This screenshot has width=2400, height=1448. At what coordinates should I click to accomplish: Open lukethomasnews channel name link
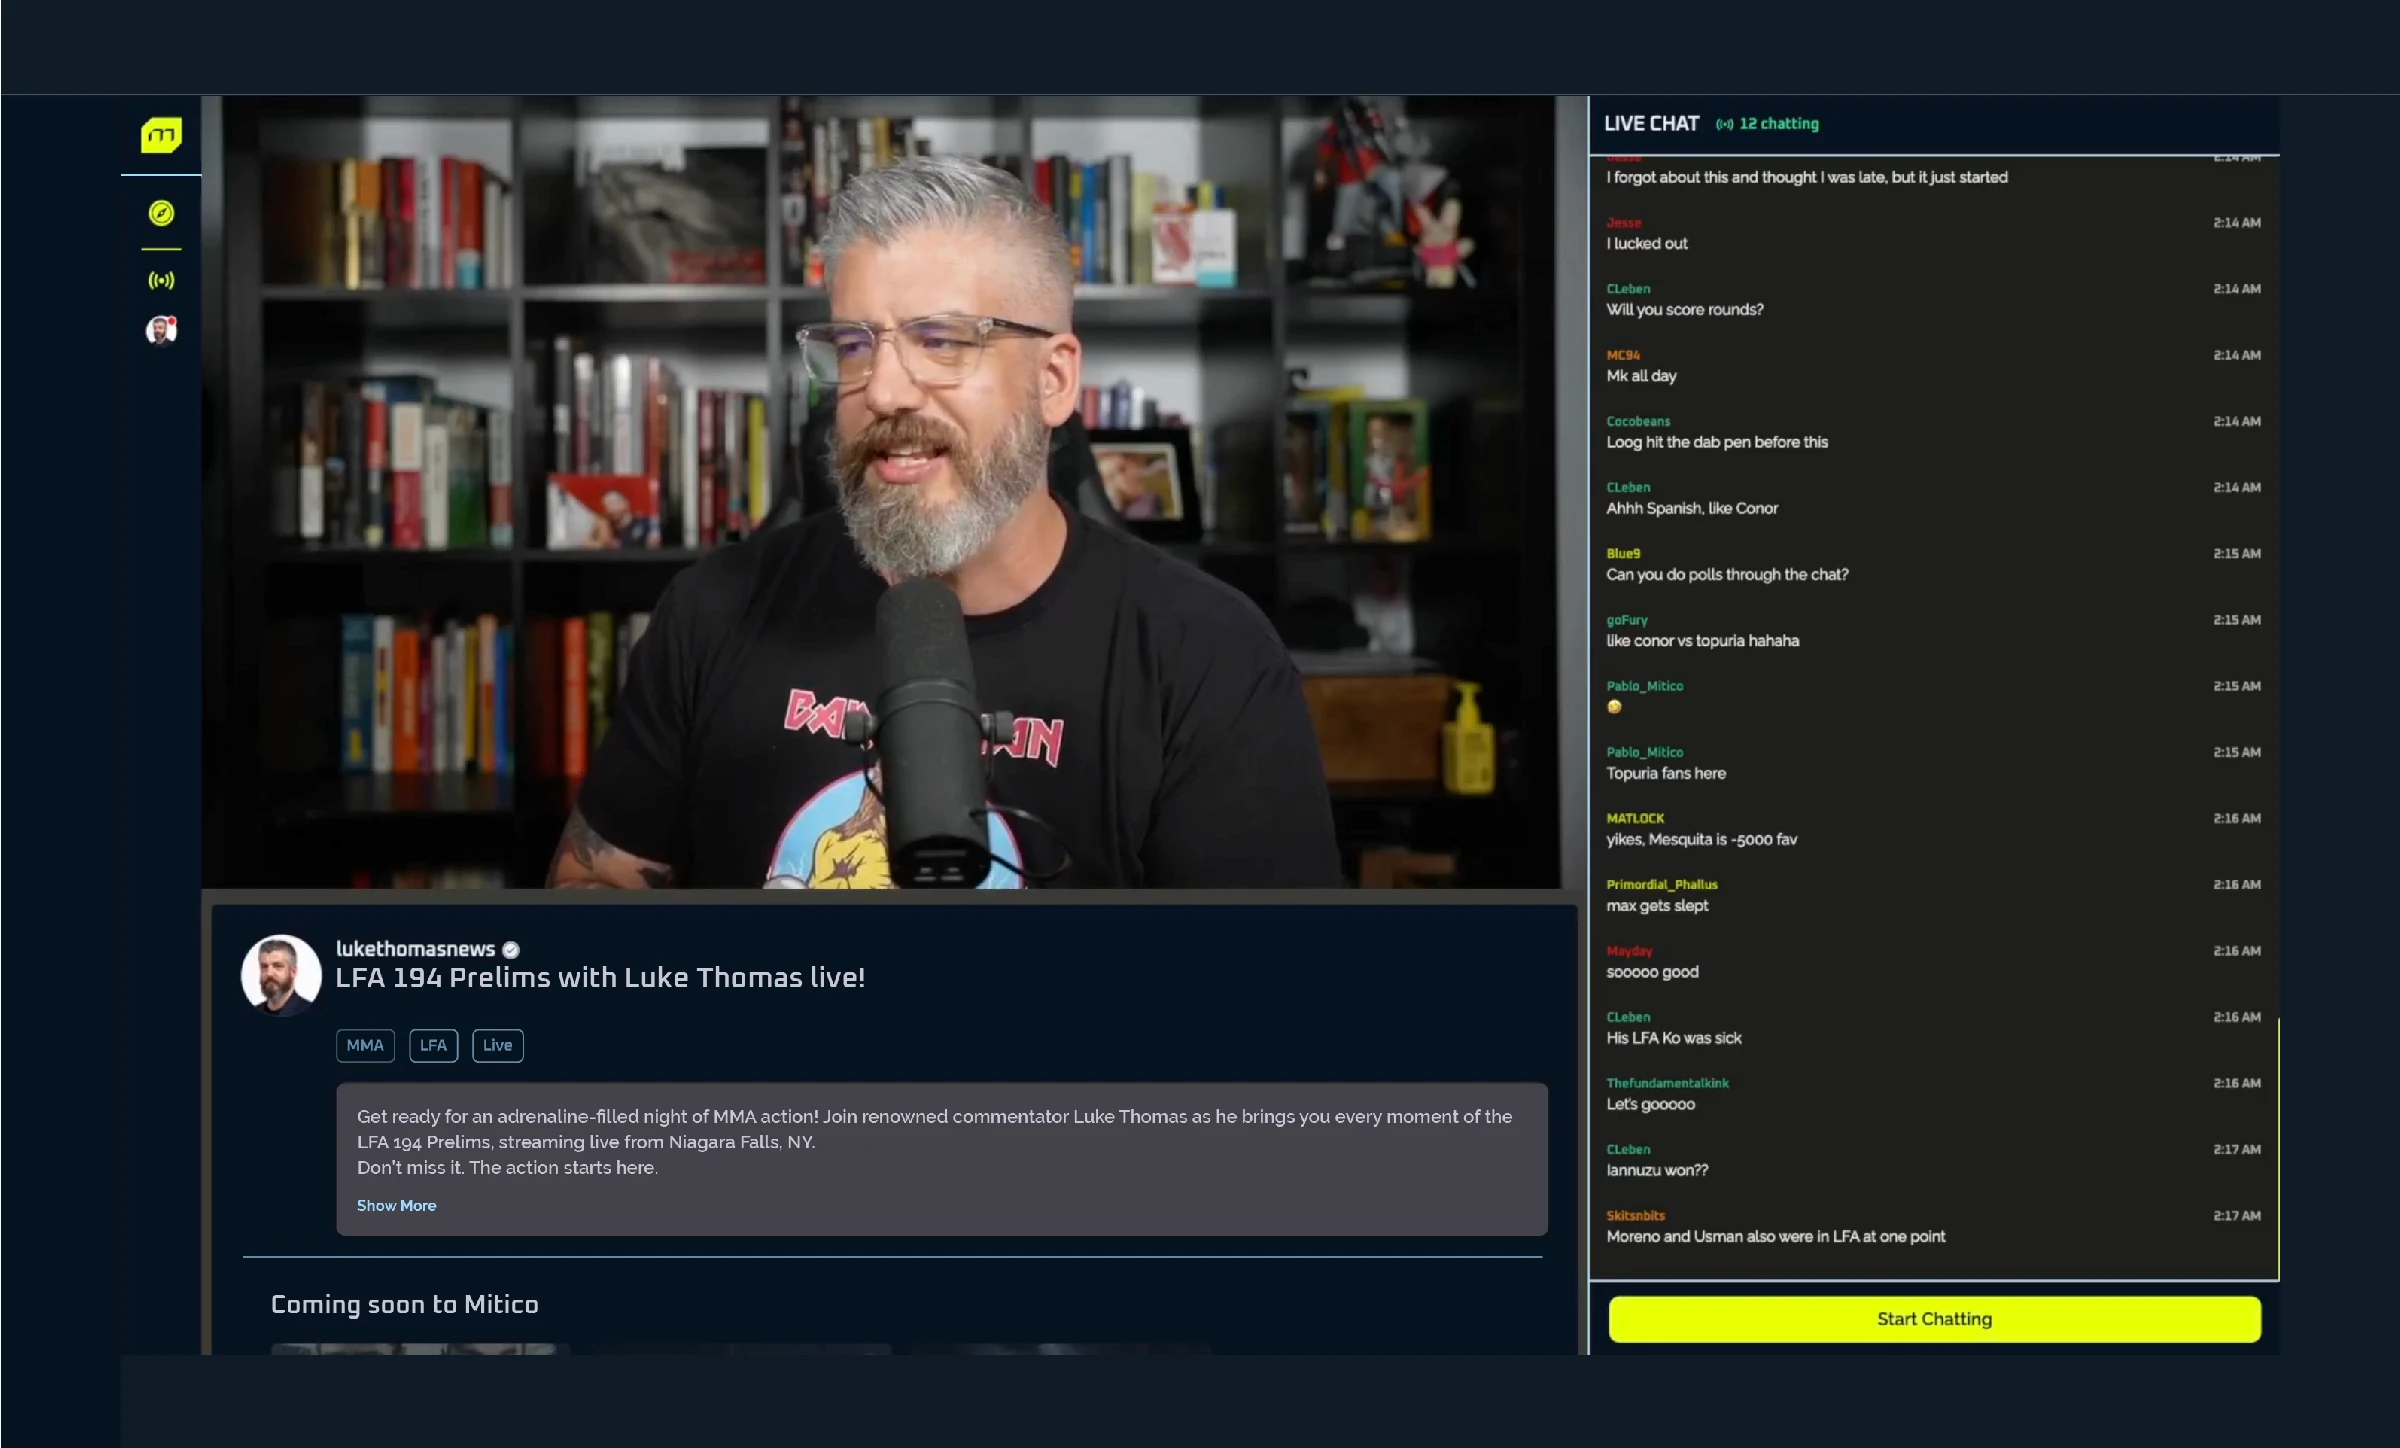click(415, 949)
